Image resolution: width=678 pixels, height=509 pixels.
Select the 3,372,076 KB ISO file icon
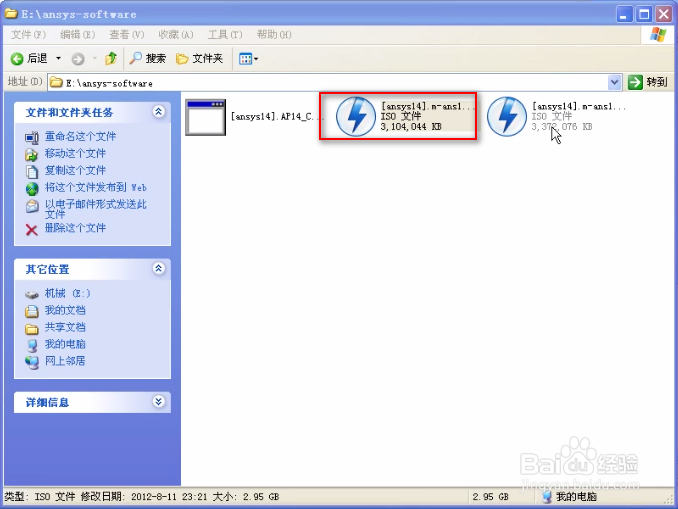506,117
